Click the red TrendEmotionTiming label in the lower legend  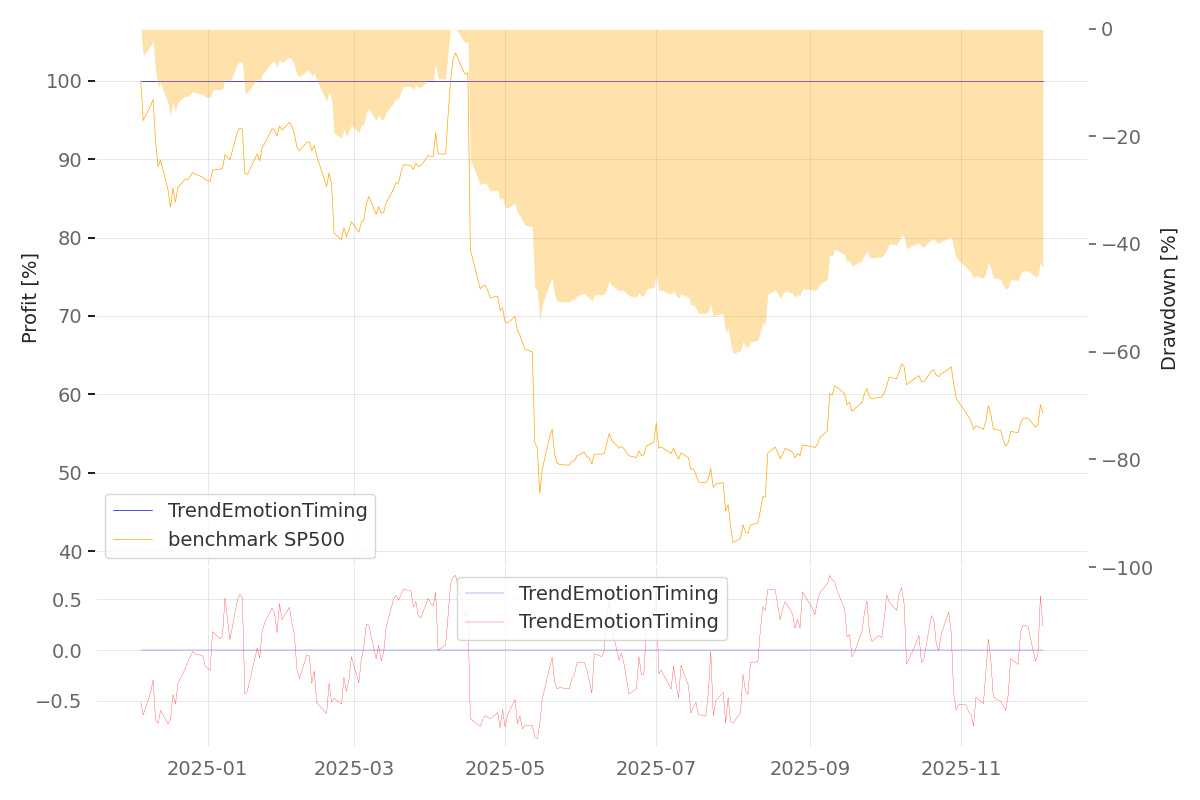(618, 622)
